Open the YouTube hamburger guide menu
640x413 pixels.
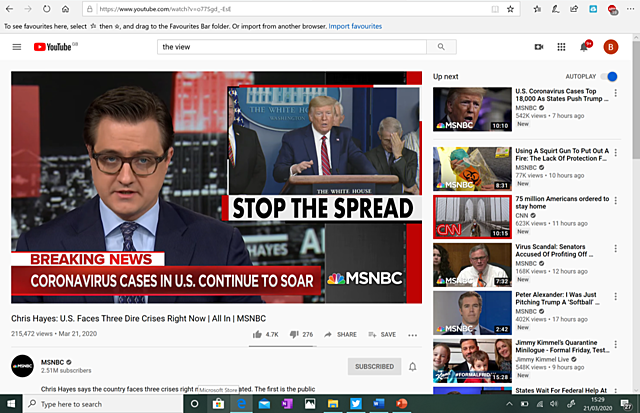(x=17, y=47)
